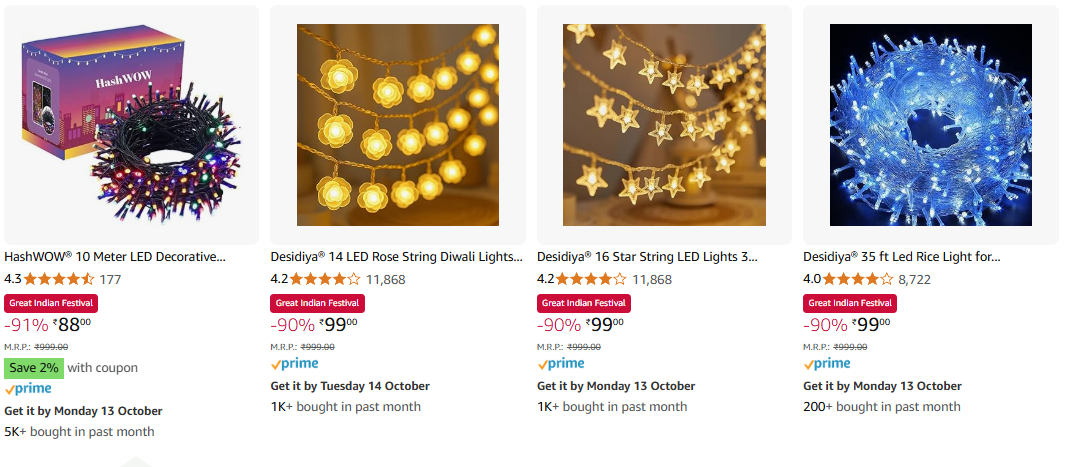Open the 4.2 star rating of Star String lights
The height and width of the screenshot is (467, 1067).
pos(591,279)
